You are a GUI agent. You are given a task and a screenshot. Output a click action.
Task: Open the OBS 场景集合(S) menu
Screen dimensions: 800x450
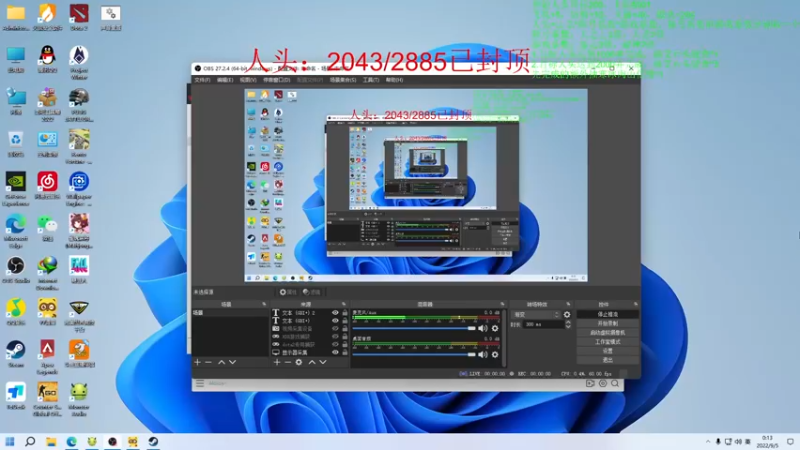tap(343, 80)
